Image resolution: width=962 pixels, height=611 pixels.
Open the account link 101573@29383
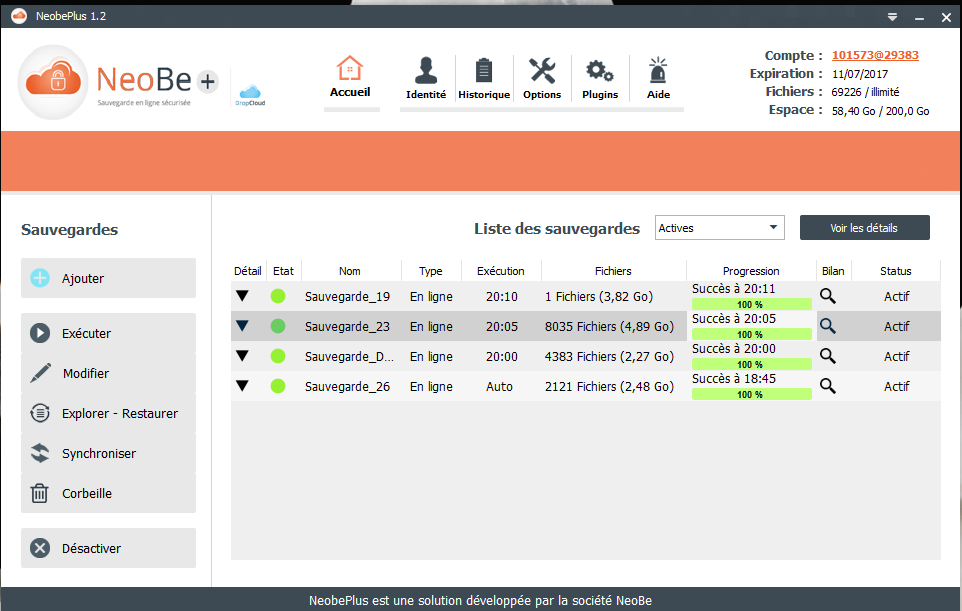click(873, 55)
